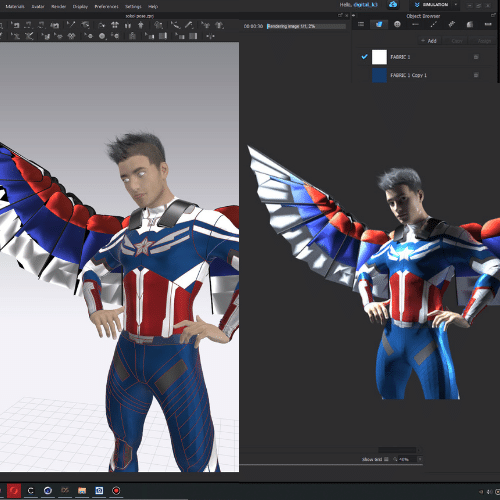Screen dimensions: 500x500
Task: Open the file explorer folder in taskbar
Action: [82, 491]
